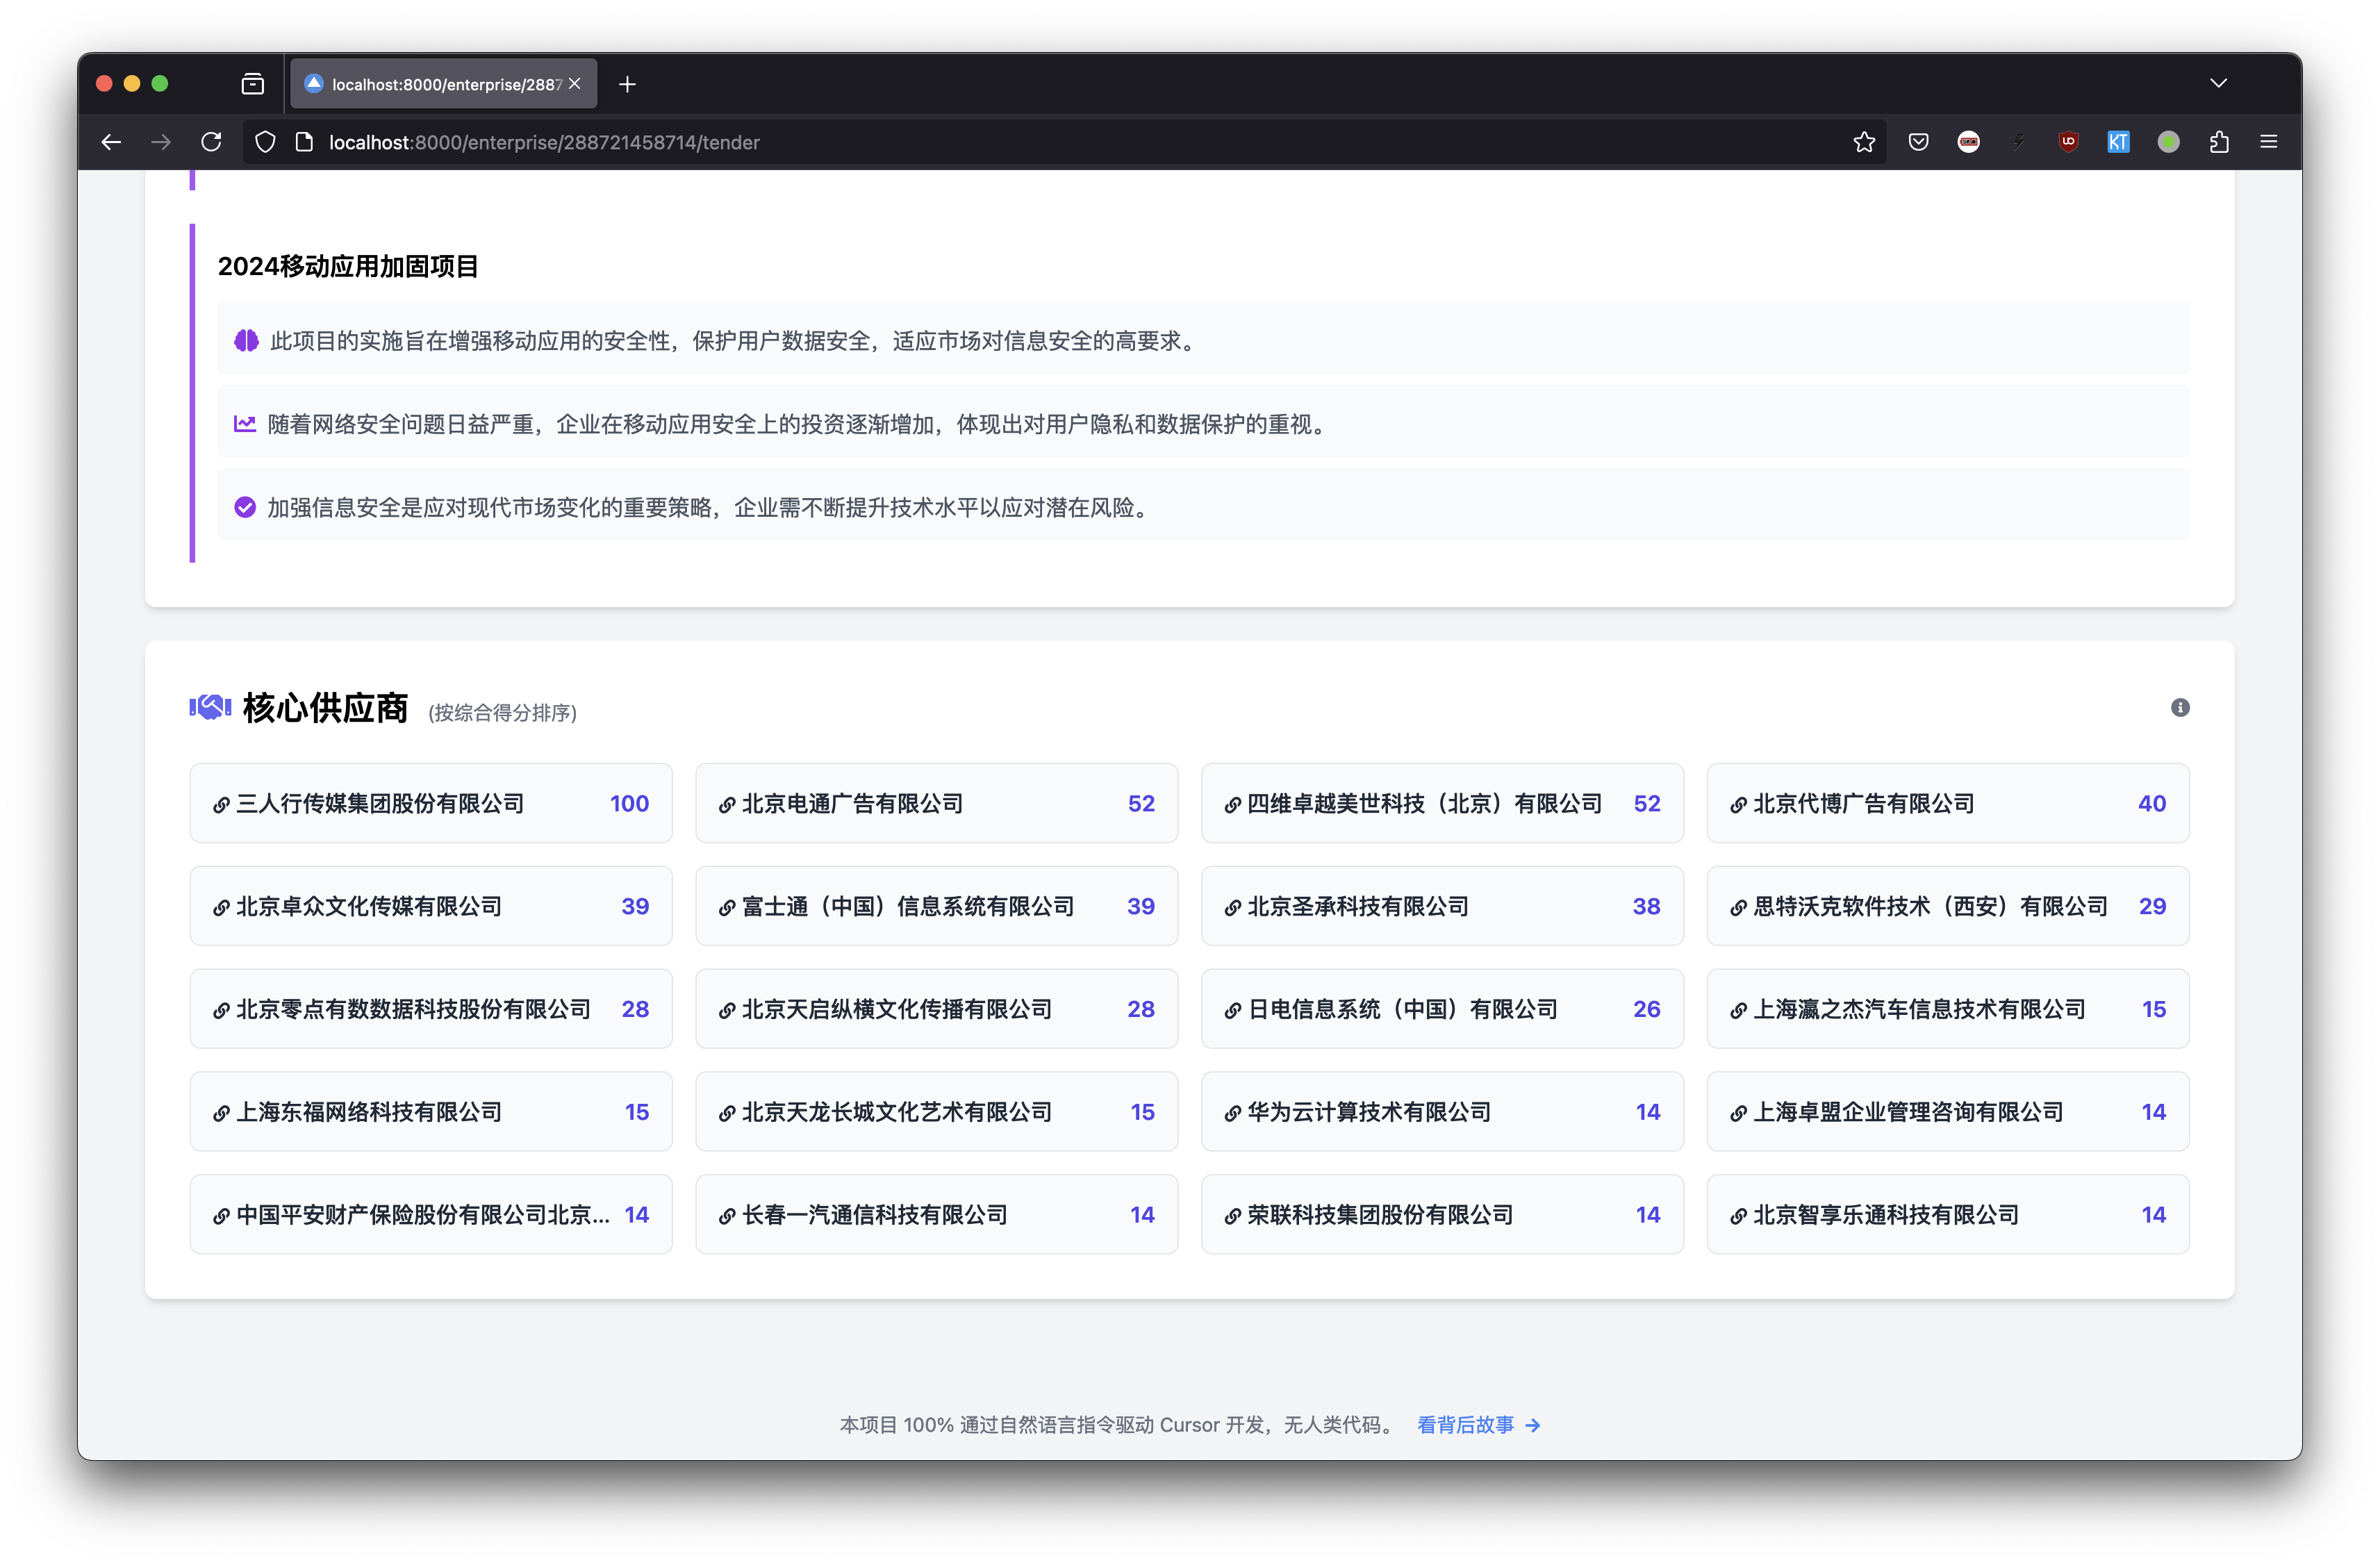Open supplier 三人行传媒集团股份有限公司
This screenshot has width=2380, height=1563.
380,804
